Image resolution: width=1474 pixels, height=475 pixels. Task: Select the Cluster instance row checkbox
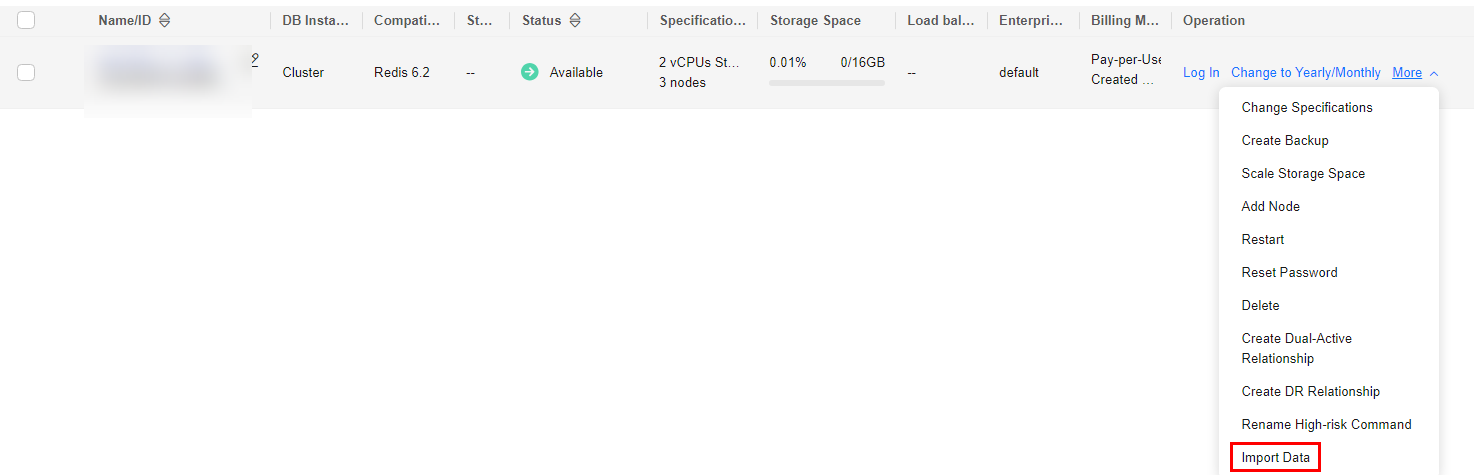[26, 72]
